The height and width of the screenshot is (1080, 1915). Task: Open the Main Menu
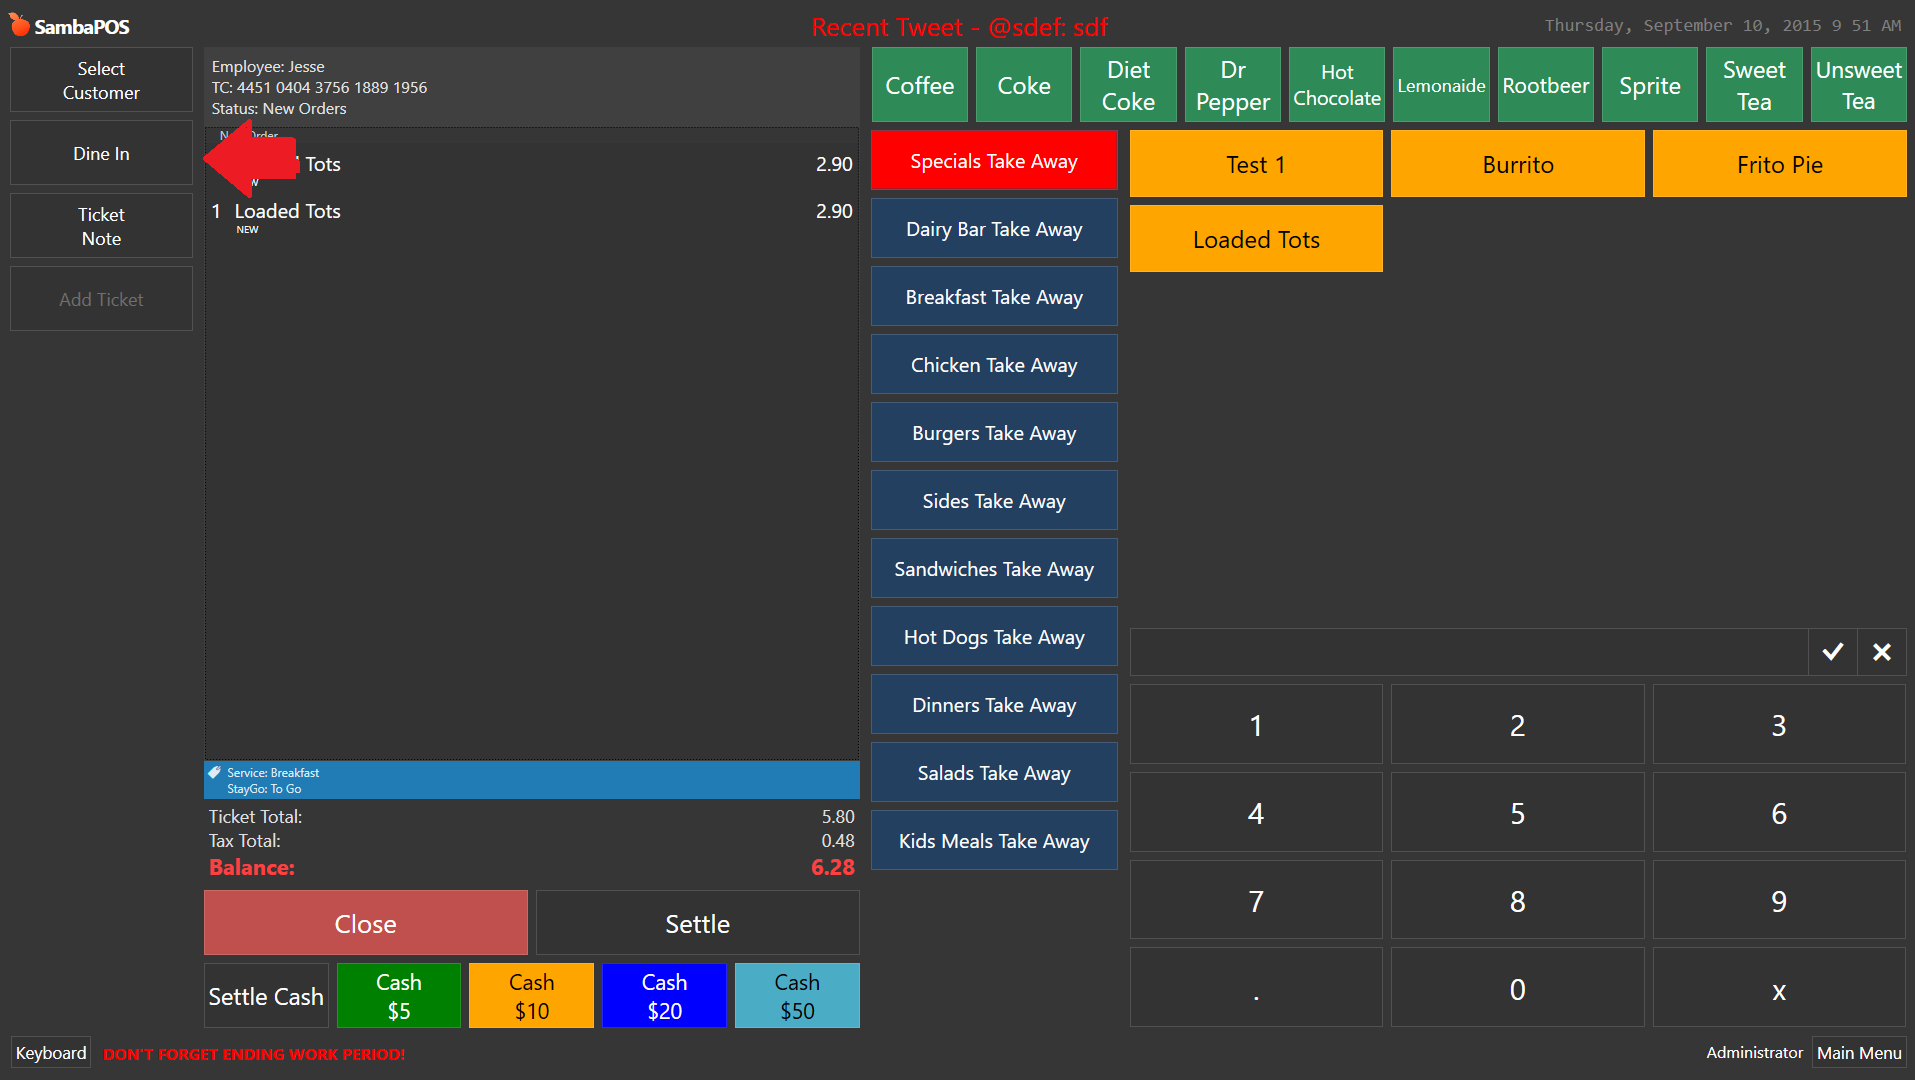[1858, 1052]
